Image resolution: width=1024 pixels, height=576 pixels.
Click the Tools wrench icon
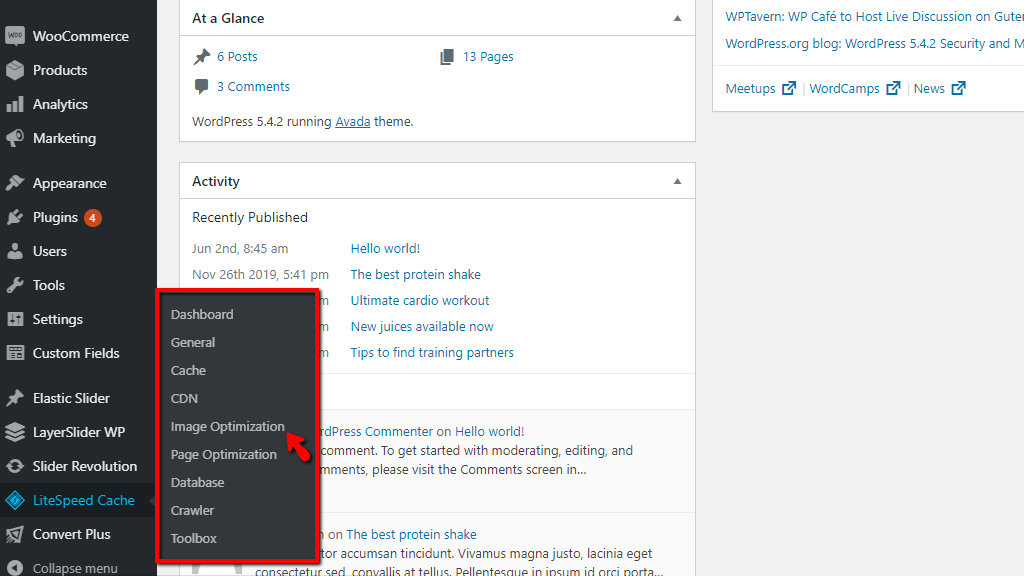15,285
